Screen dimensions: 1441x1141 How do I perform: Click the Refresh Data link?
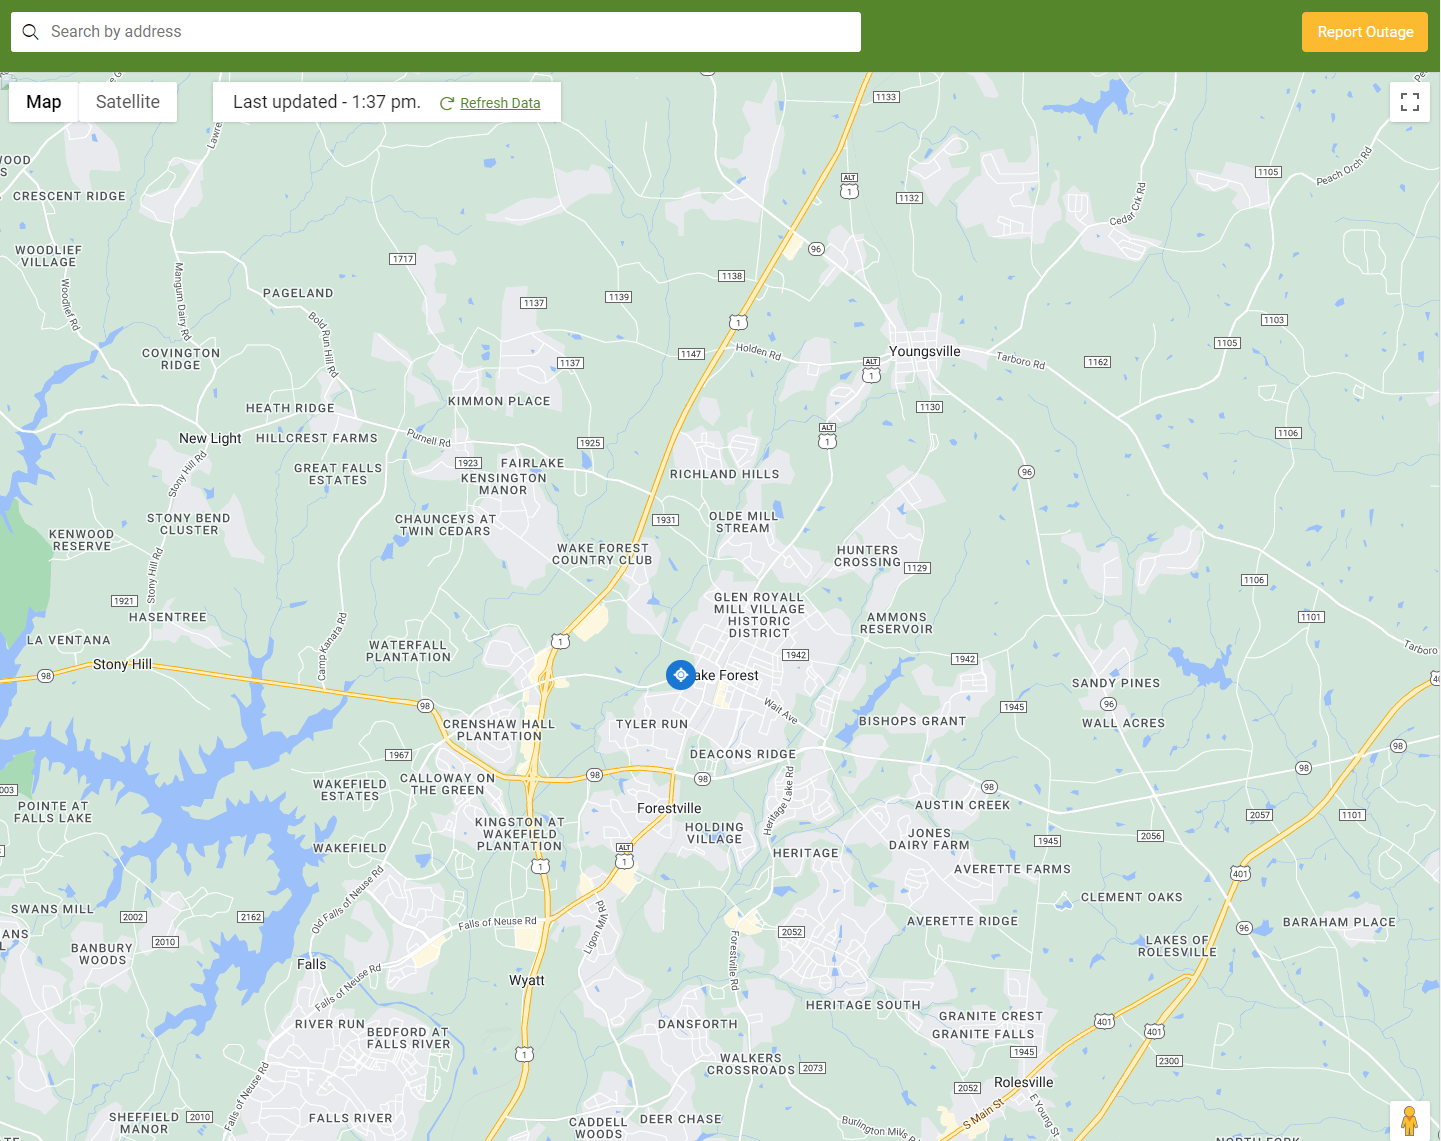(x=500, y=103)
